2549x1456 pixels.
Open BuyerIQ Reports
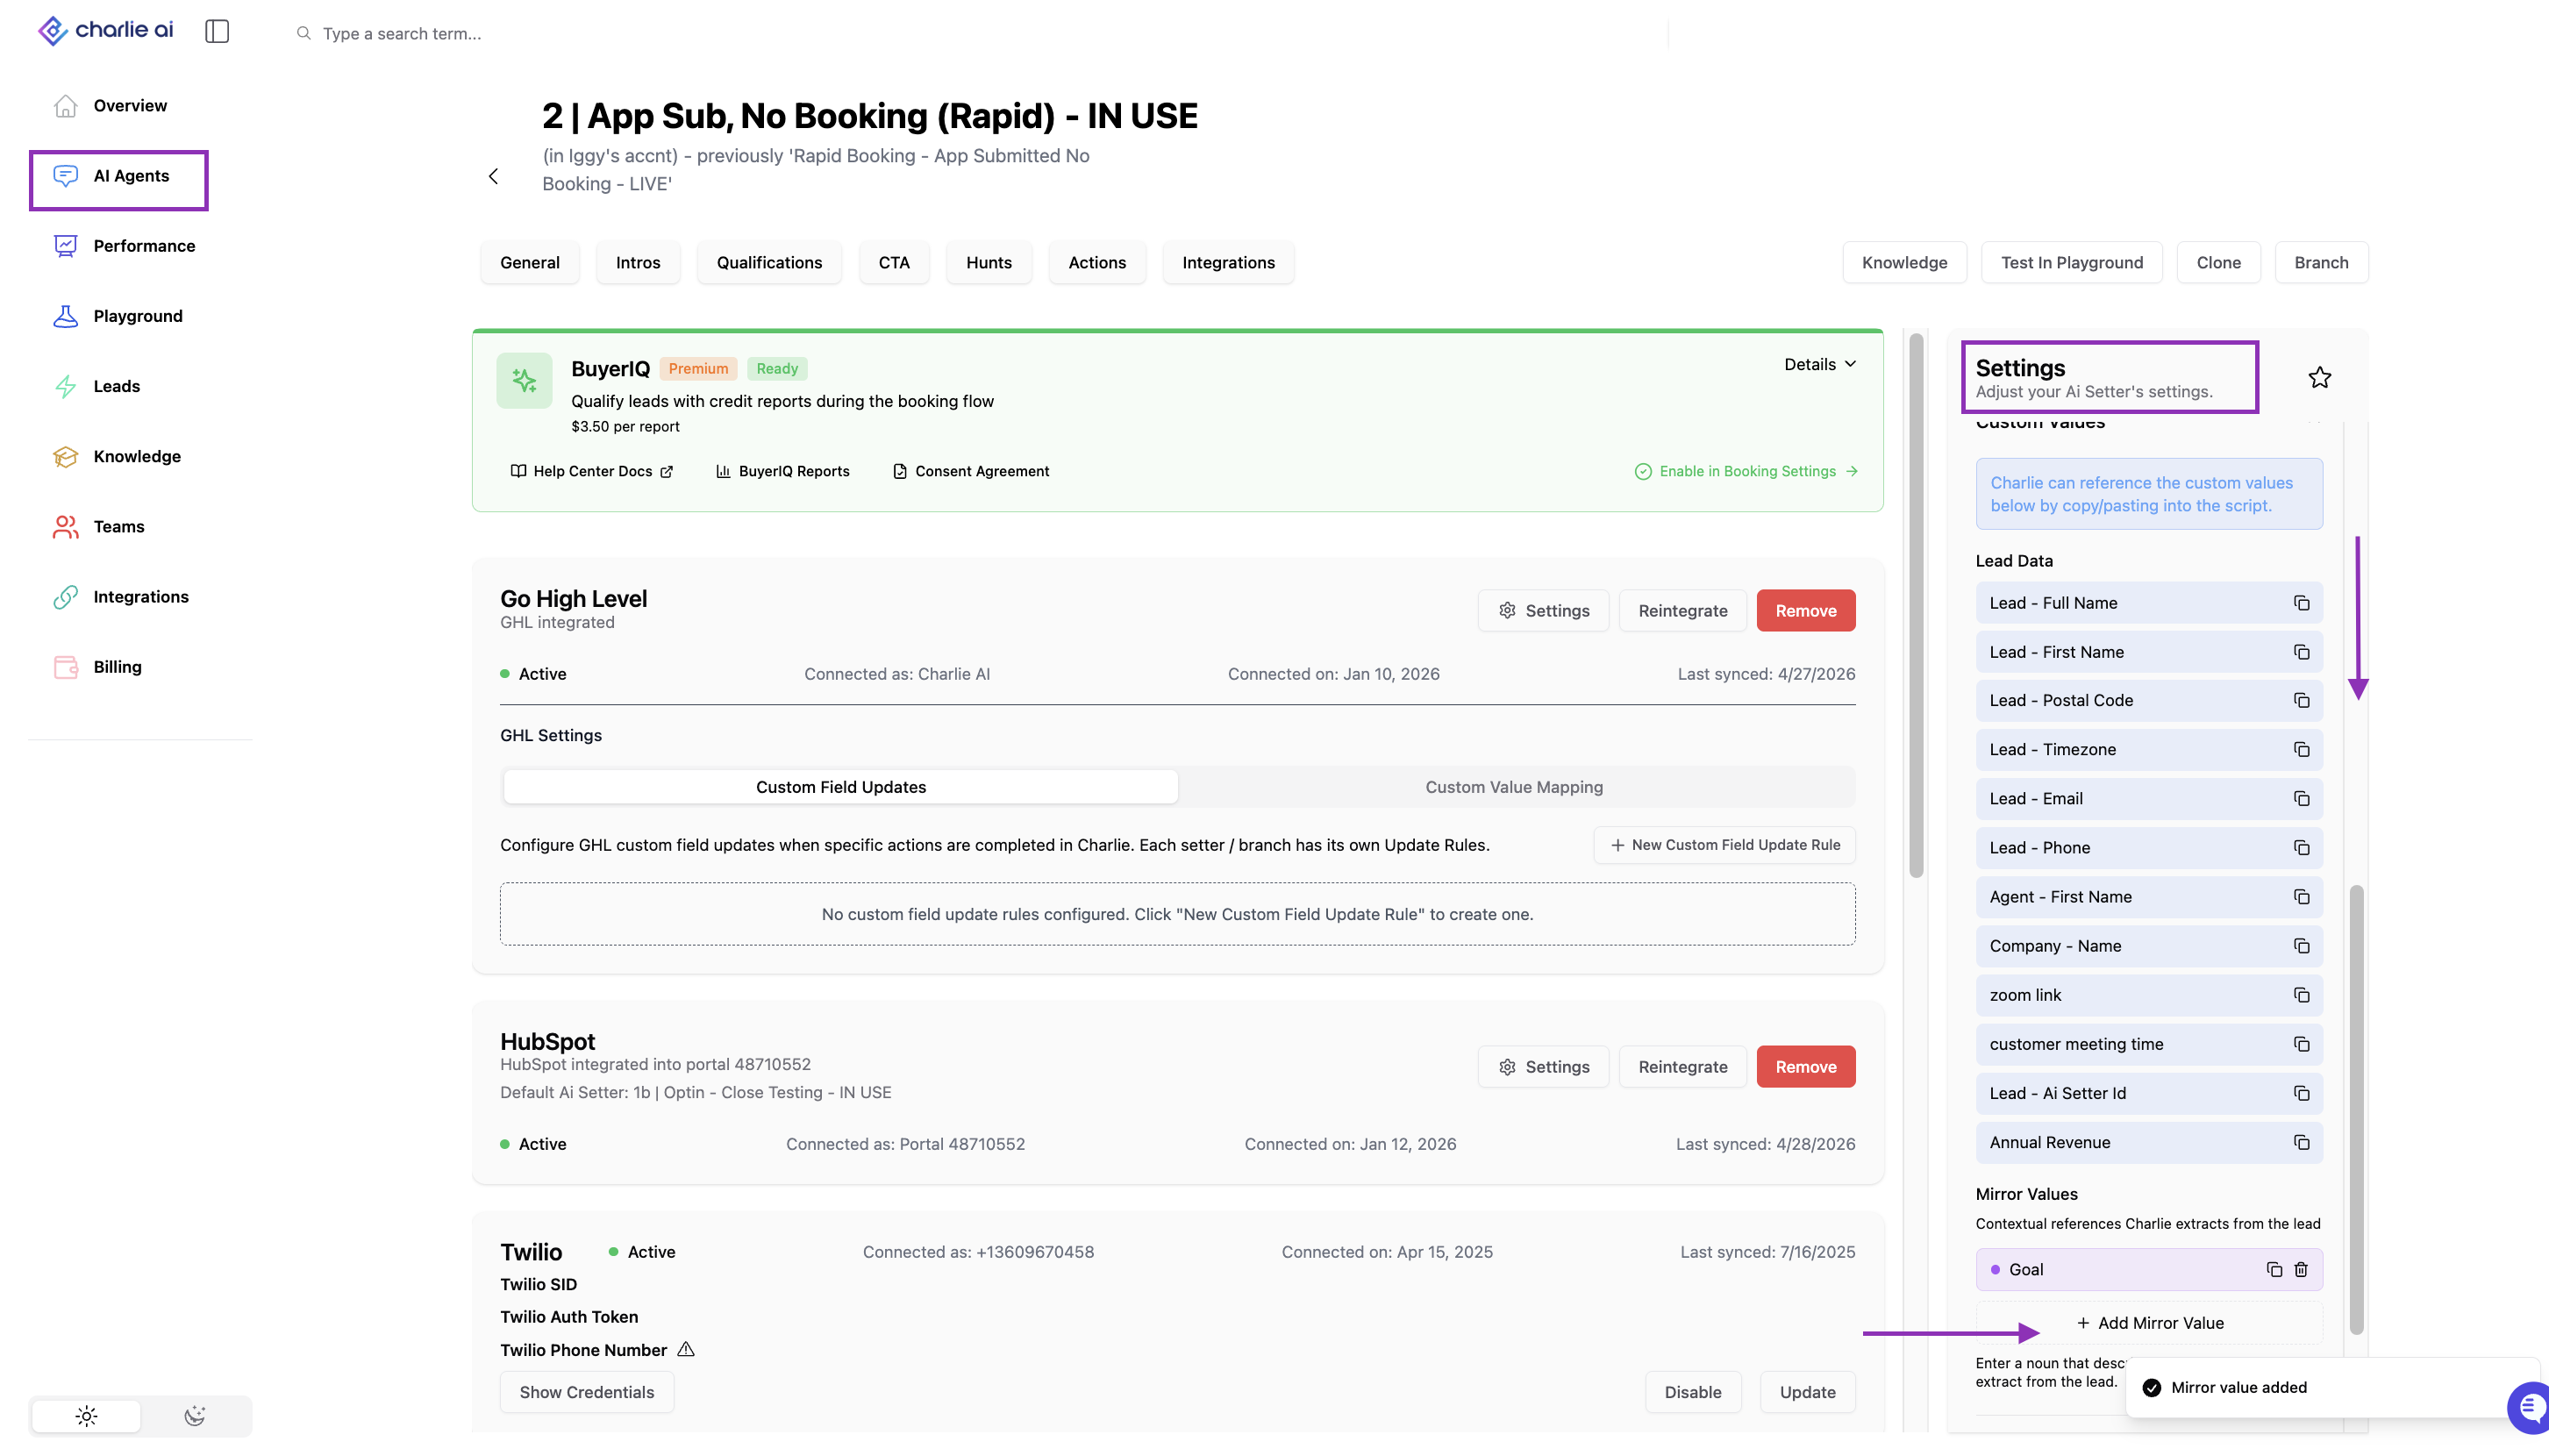tap(783, 471)
